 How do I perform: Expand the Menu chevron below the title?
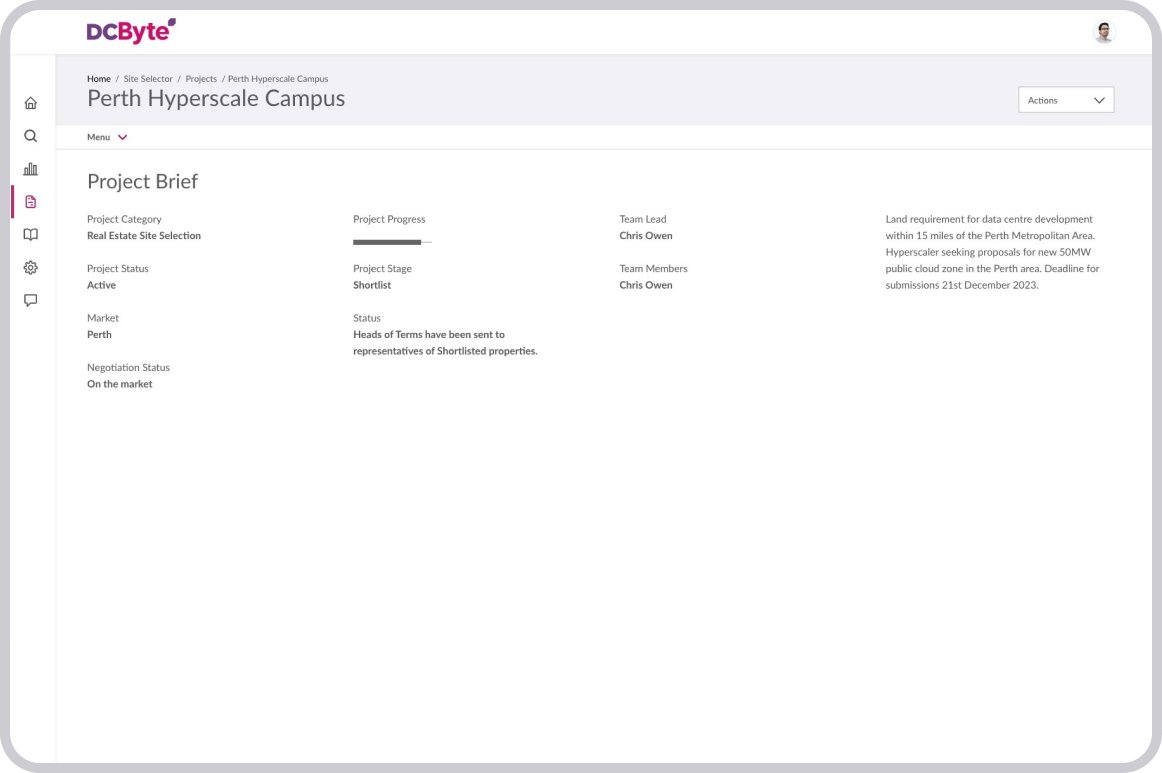pos(122,137)
